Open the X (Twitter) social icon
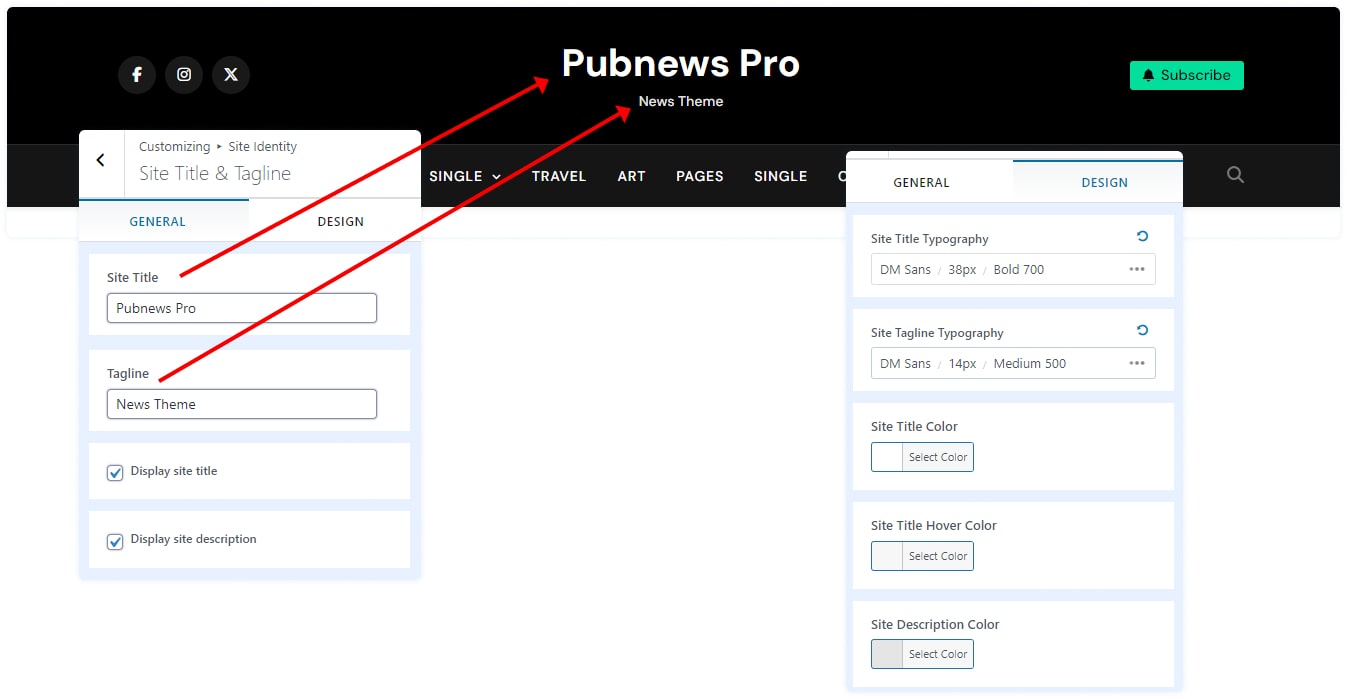Image resolution: width=1347 pixels, height=699 pixels. tap(231, 75)
